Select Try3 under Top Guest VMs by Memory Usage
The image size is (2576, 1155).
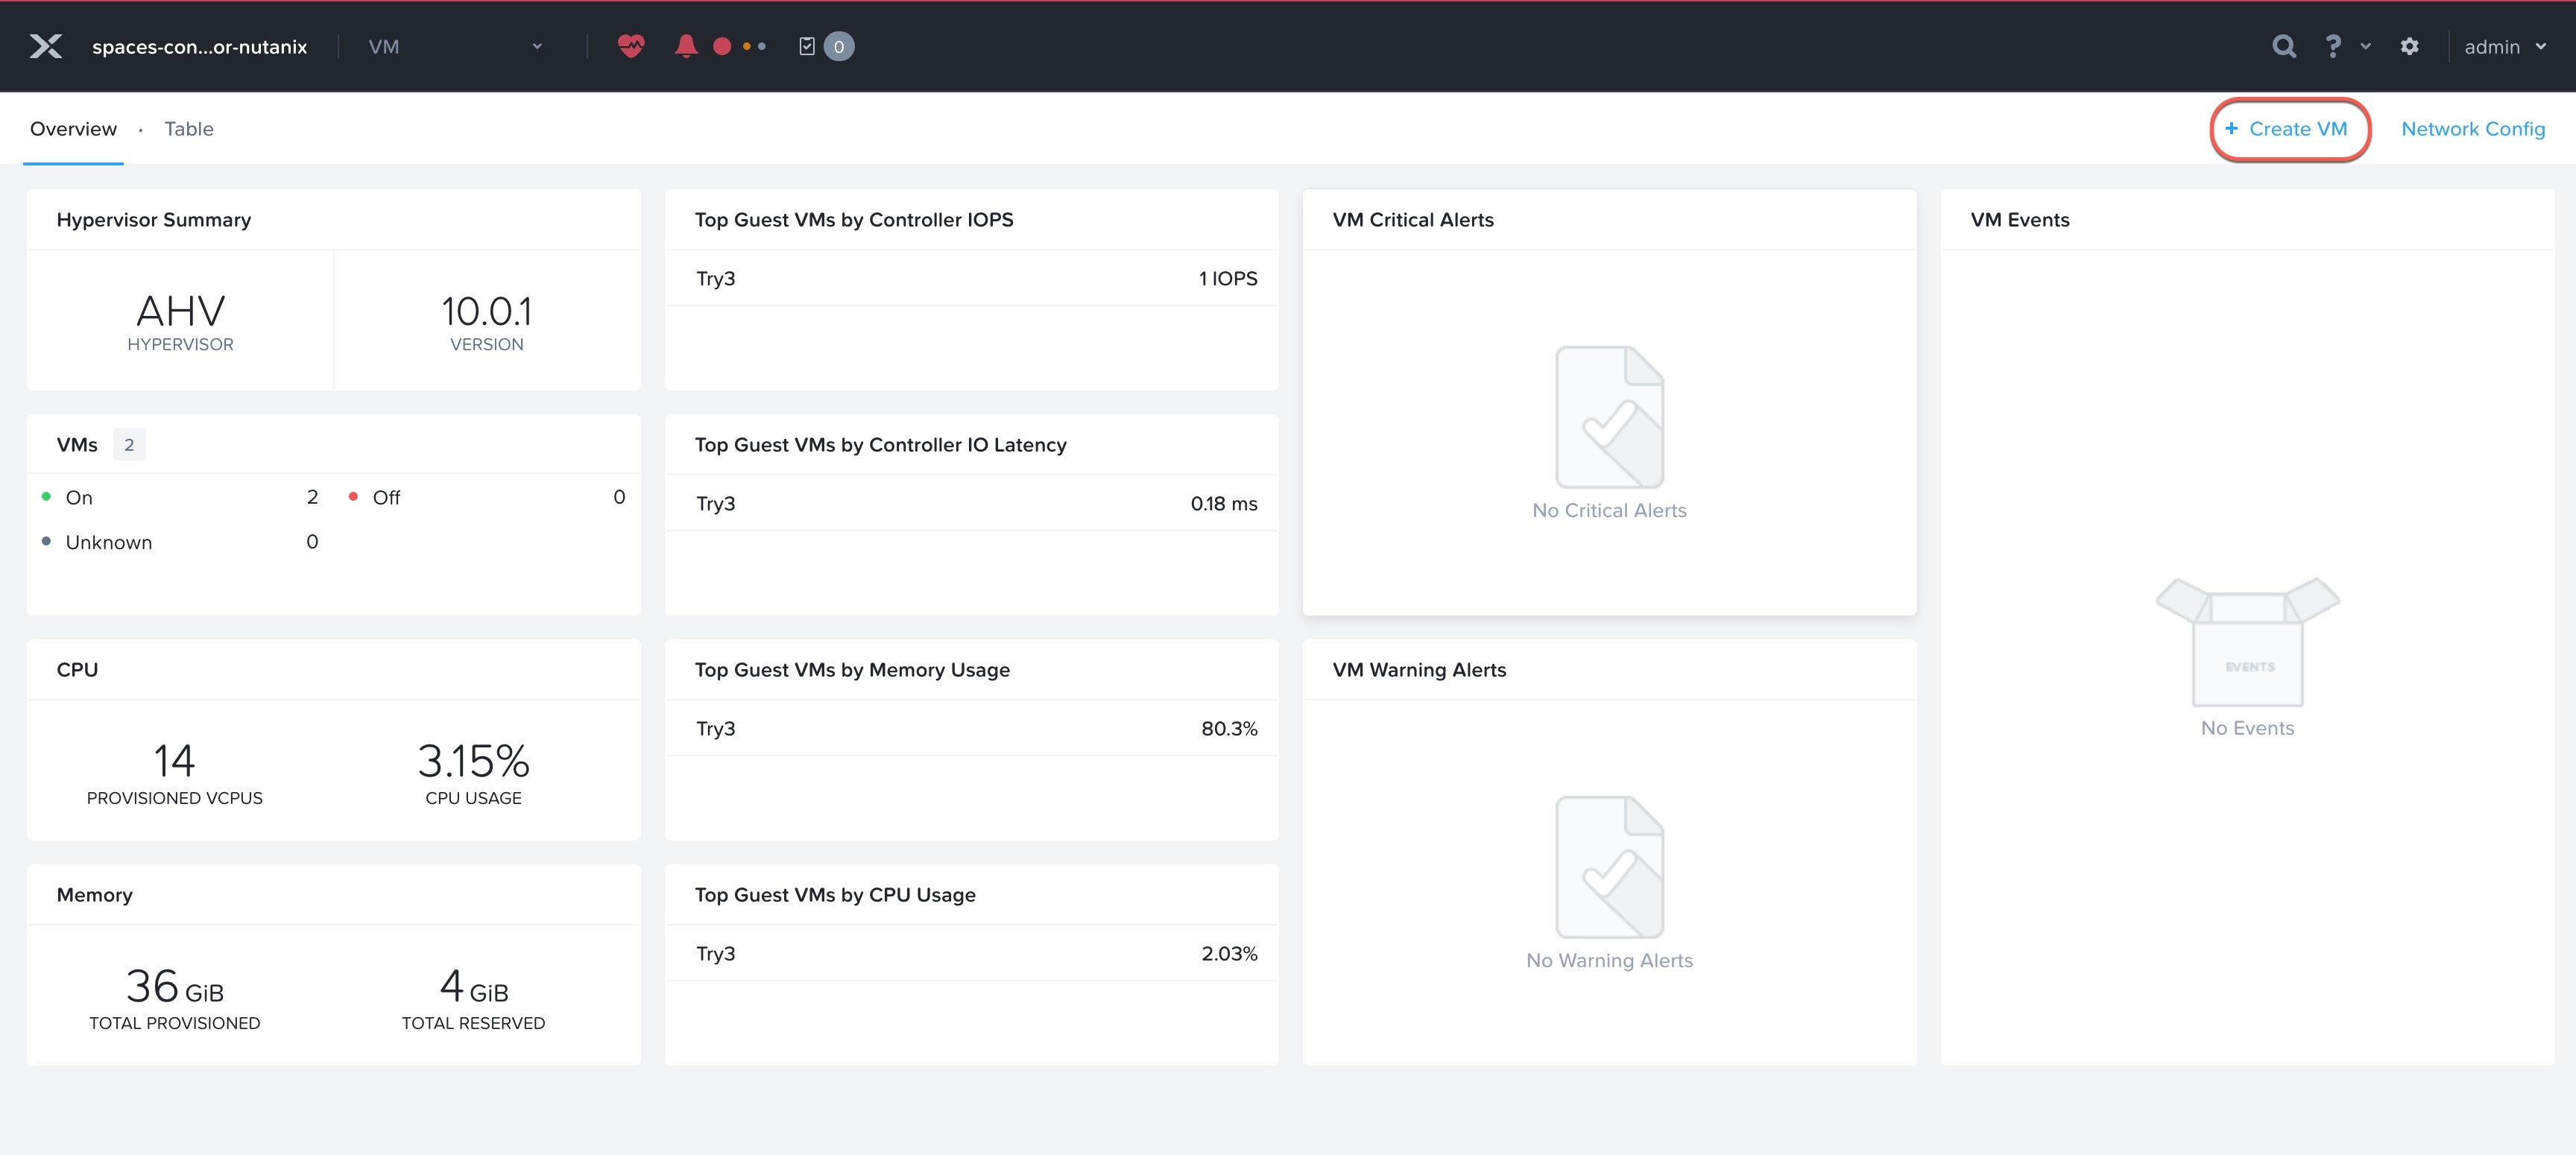click(x=715, y=728)
